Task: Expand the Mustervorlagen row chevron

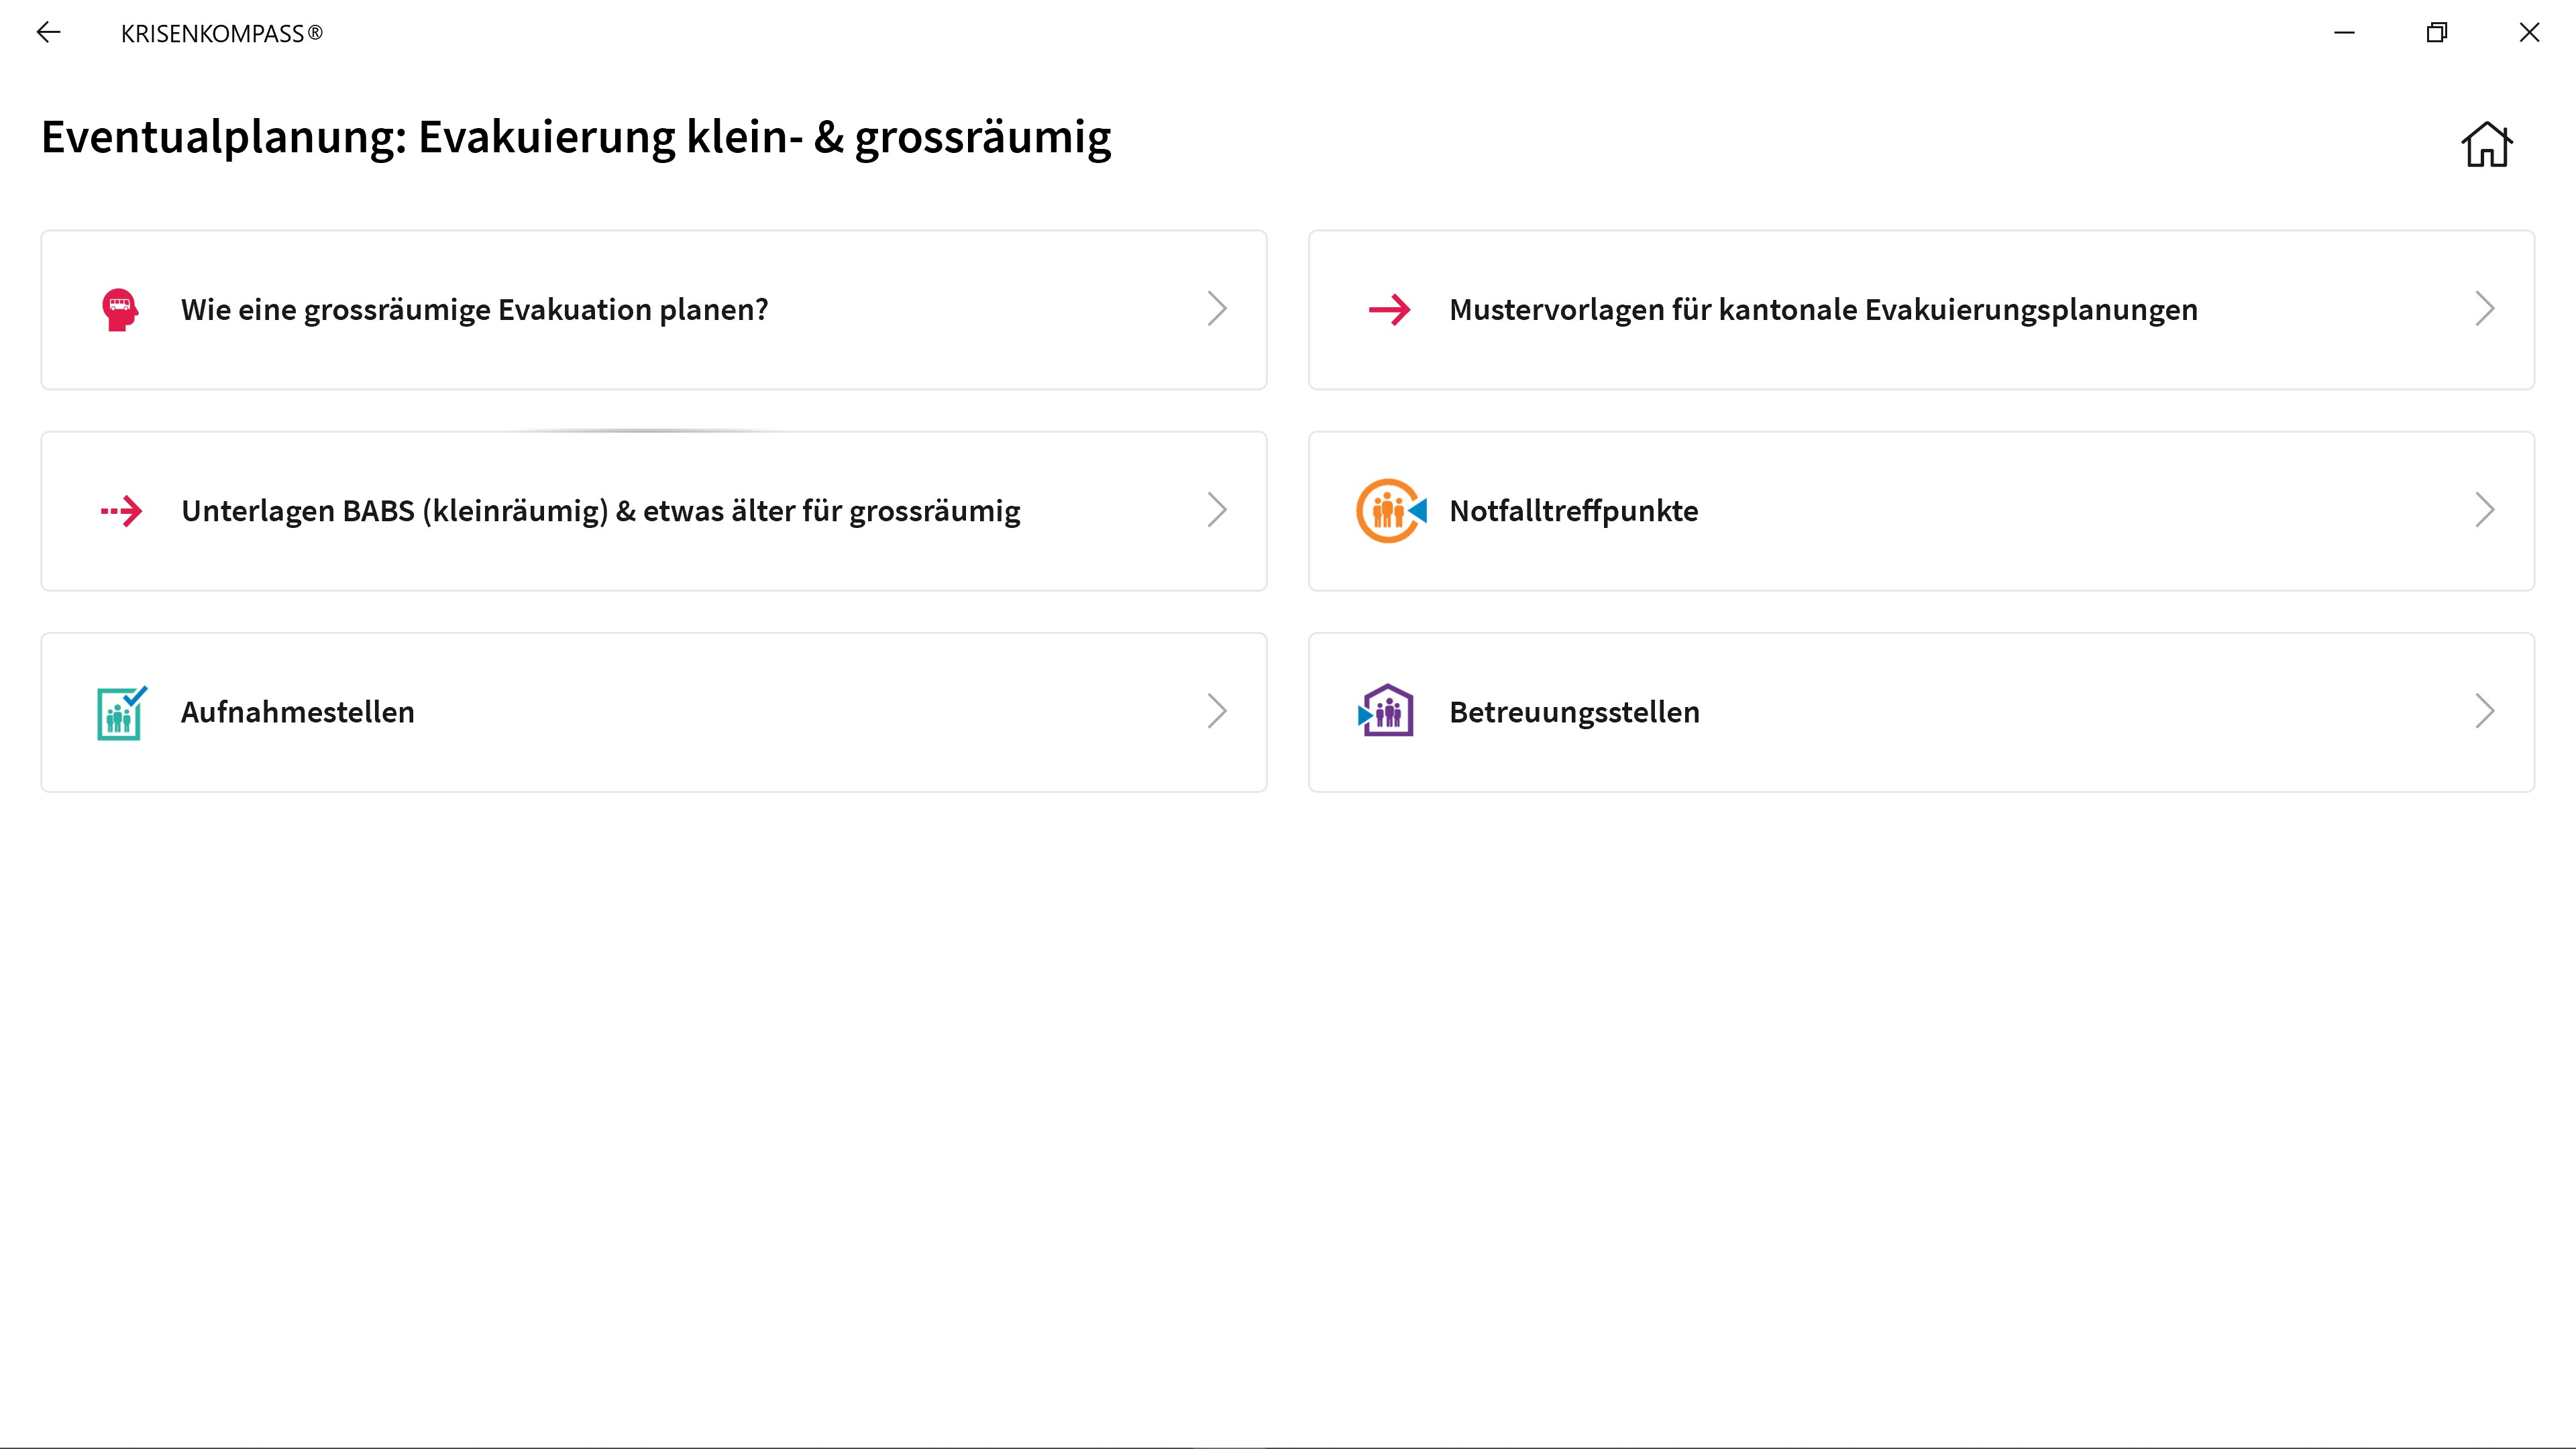Action: [2484, 309]
